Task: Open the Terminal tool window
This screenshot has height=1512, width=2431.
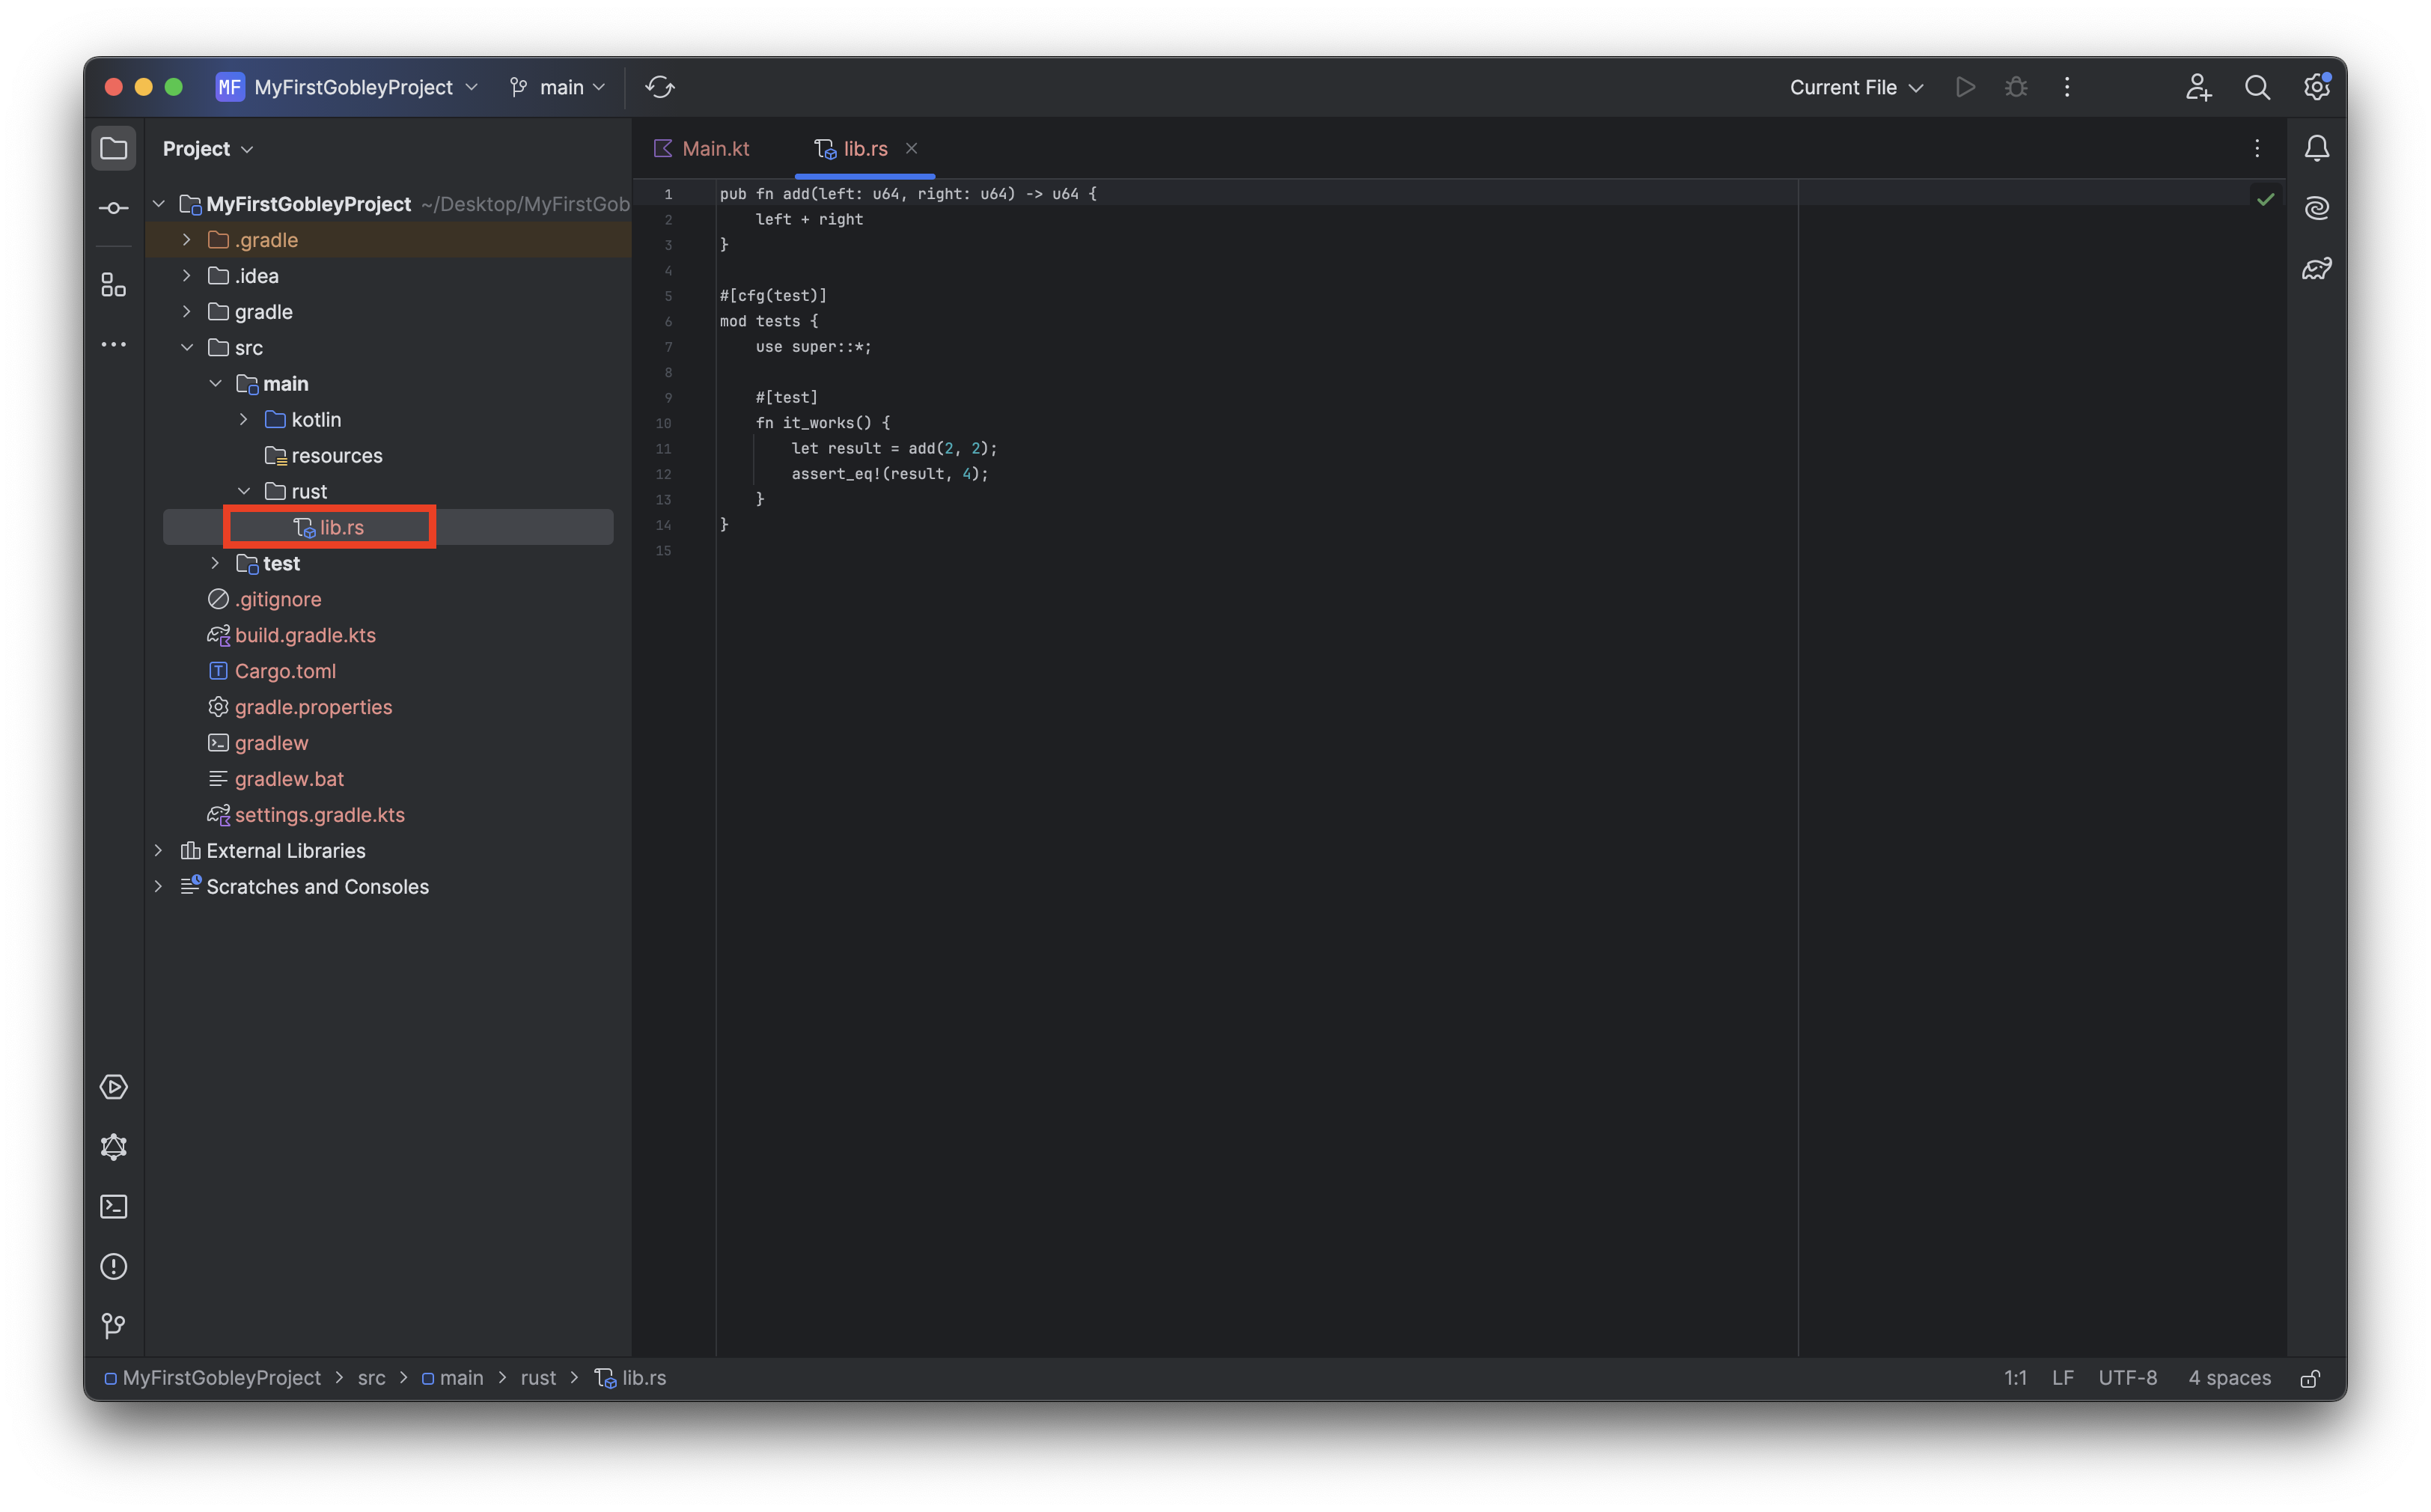Action: (113, 1207)
